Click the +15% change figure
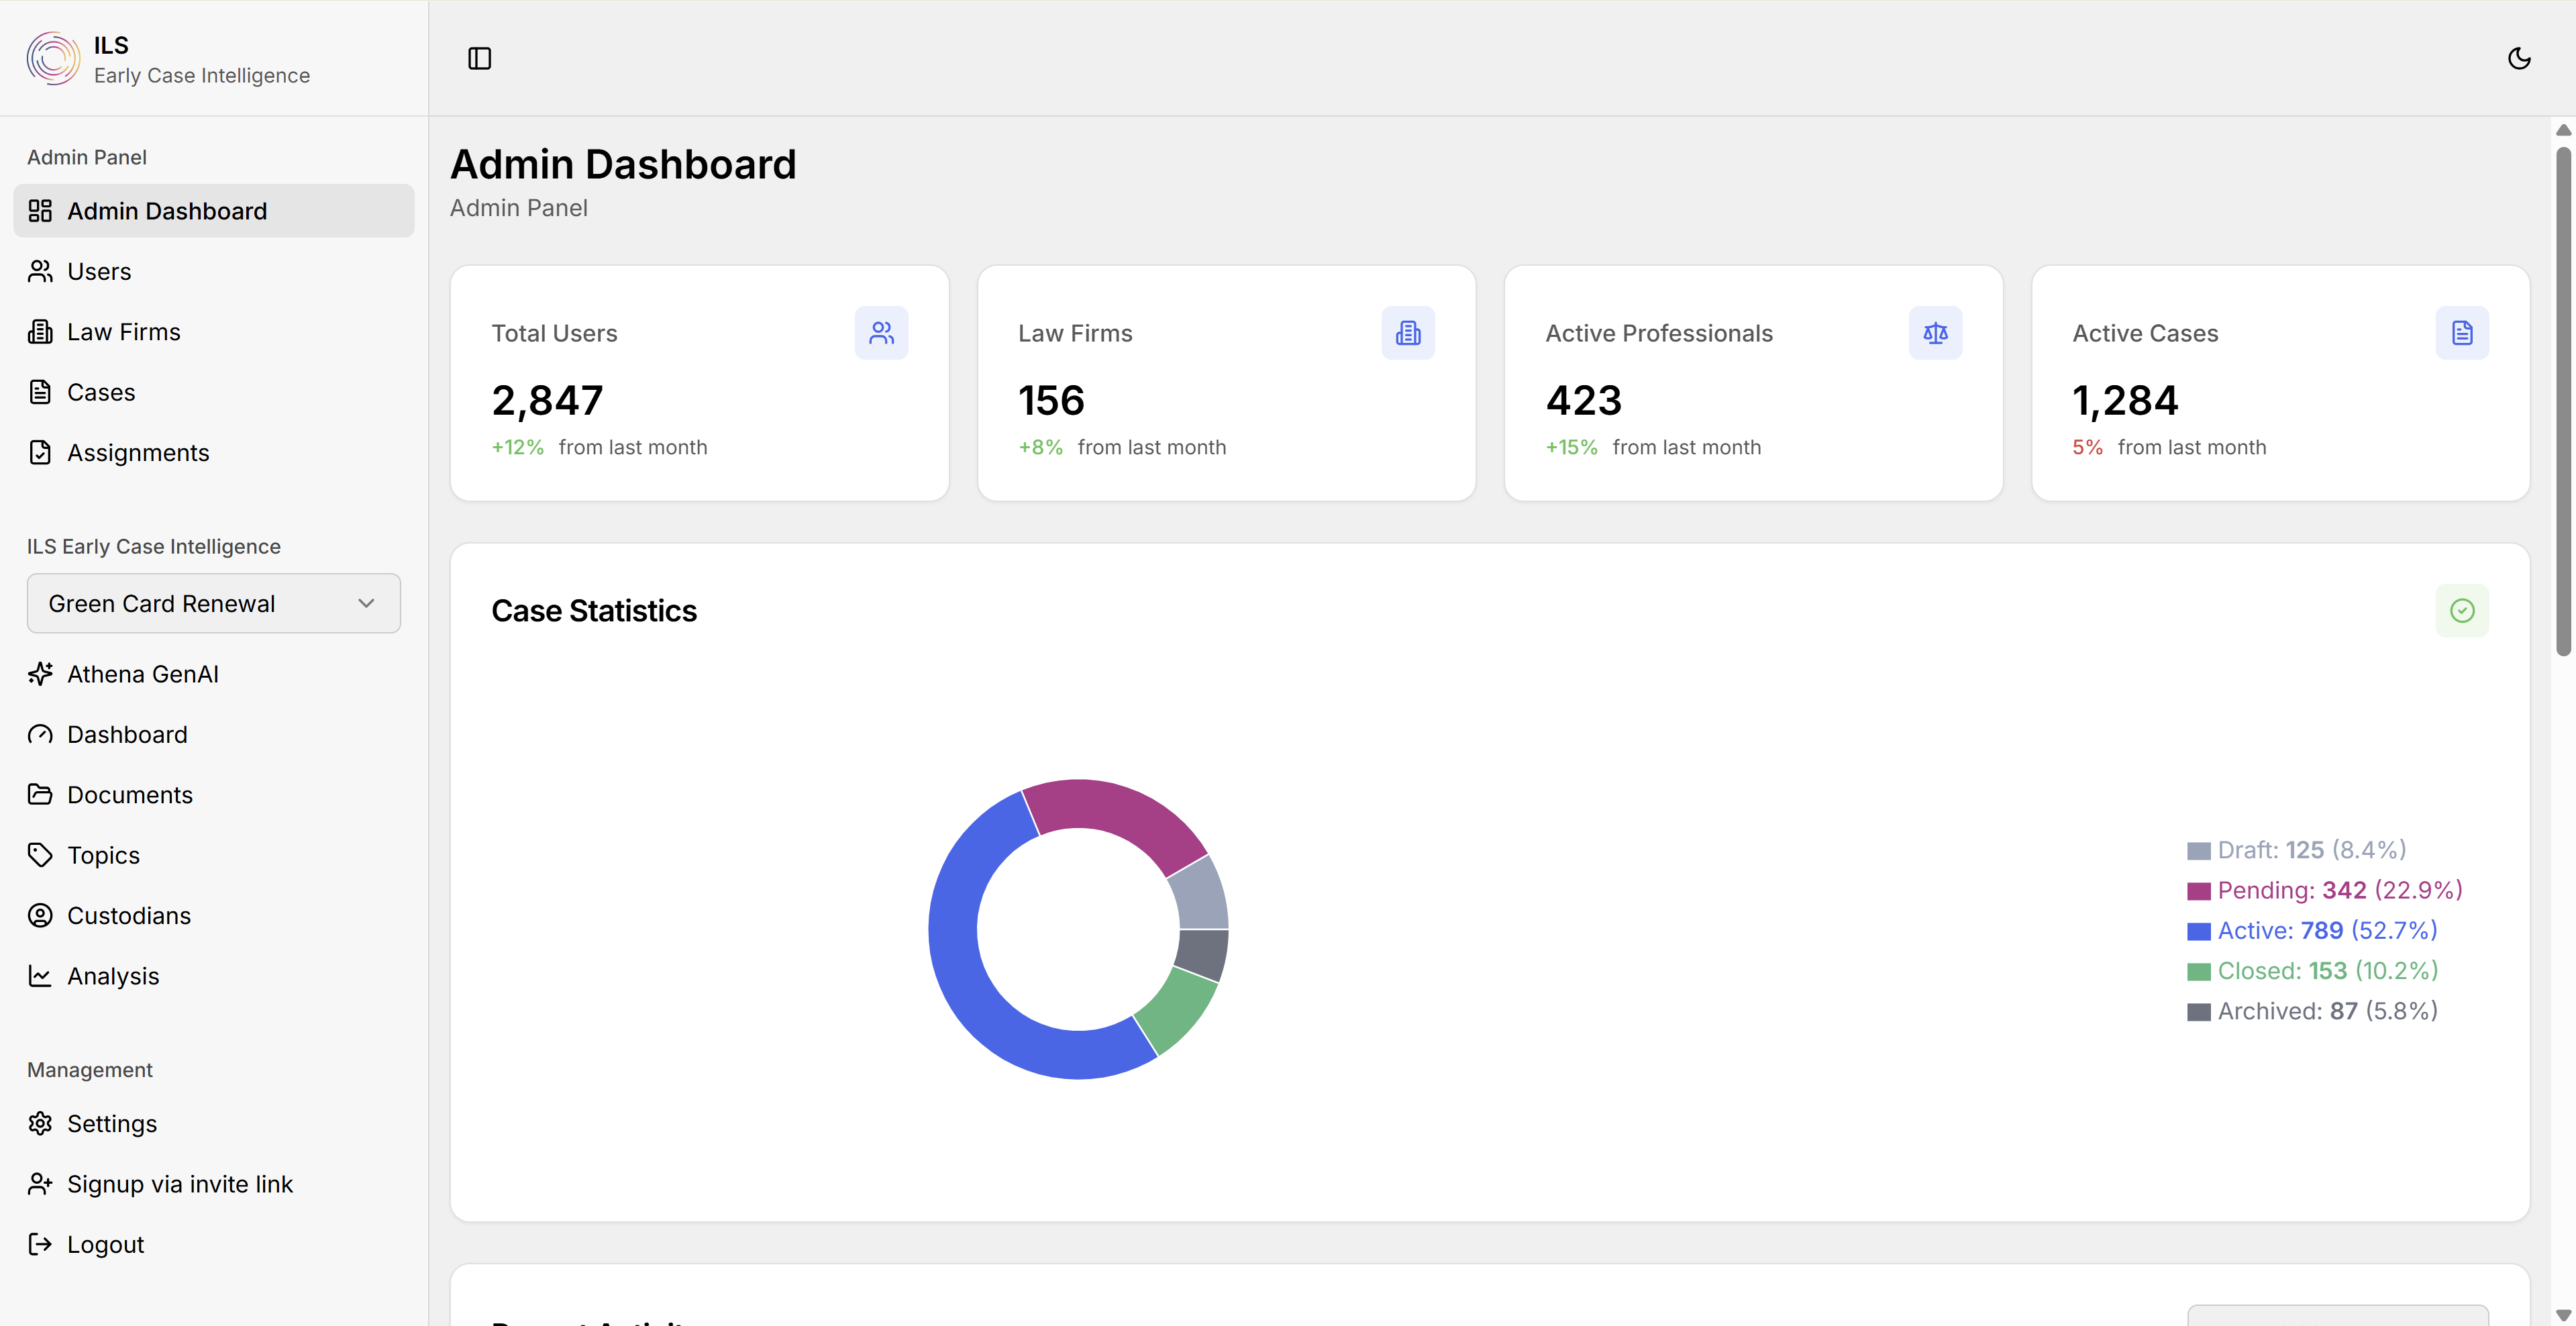The width and height of the screenshot is (2576, 1326). [1571, 447]
